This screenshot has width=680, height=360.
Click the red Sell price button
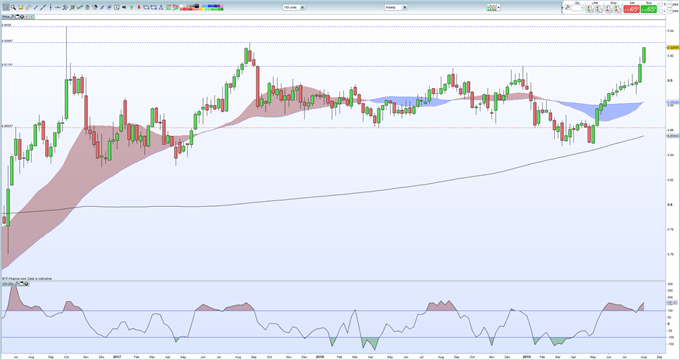pos(632,9)
